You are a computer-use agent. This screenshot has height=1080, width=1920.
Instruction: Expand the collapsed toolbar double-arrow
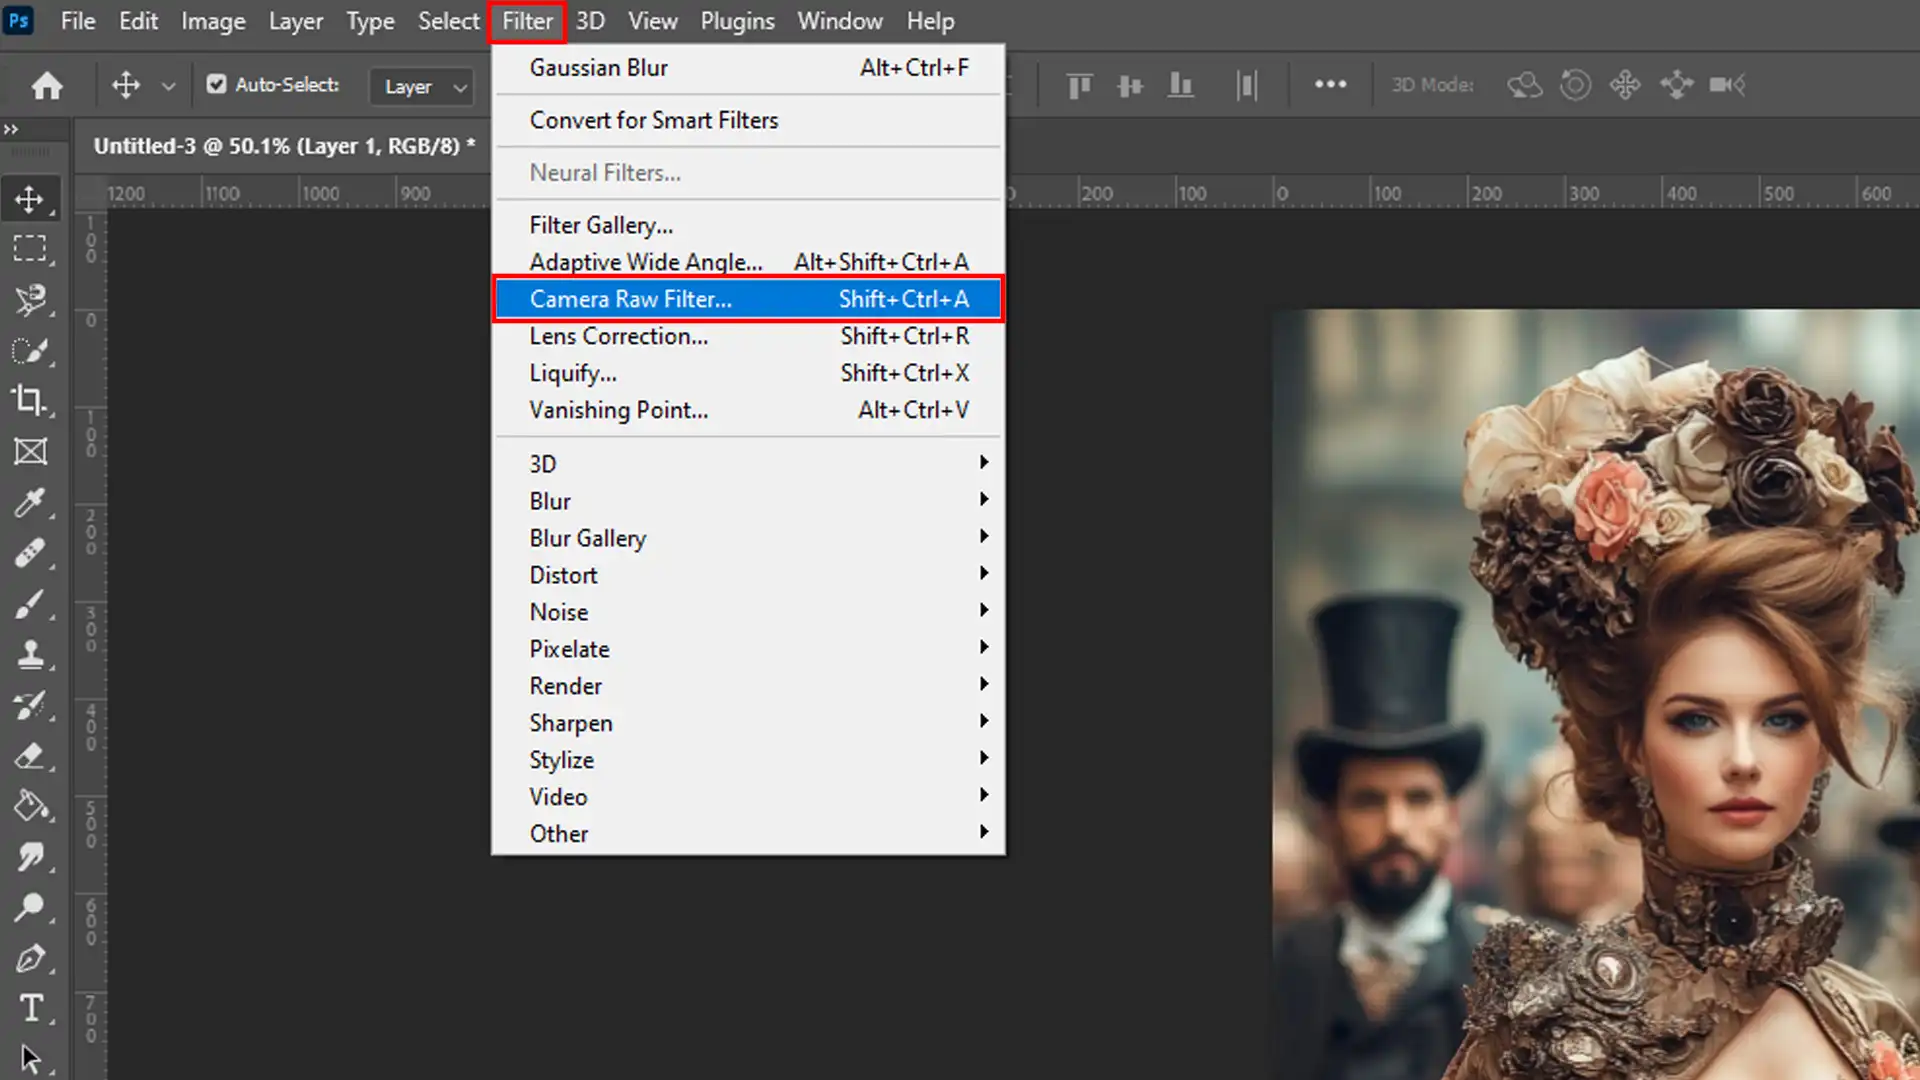point(11,129)
